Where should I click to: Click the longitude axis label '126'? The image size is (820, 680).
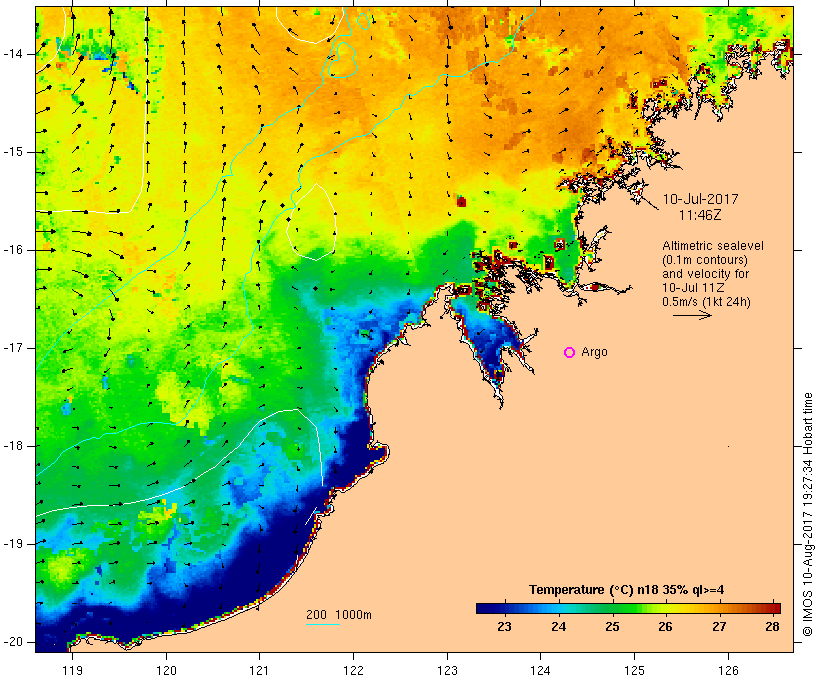(728, 671)
